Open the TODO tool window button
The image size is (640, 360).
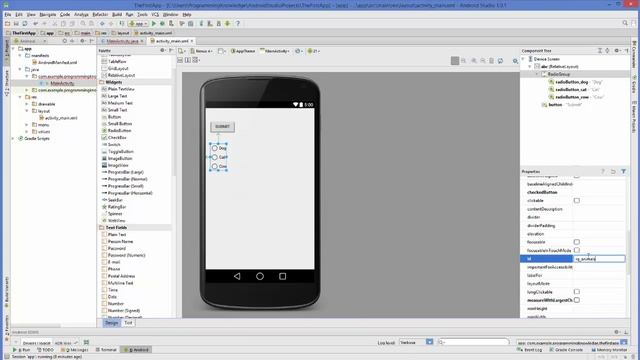click(45, 350)
